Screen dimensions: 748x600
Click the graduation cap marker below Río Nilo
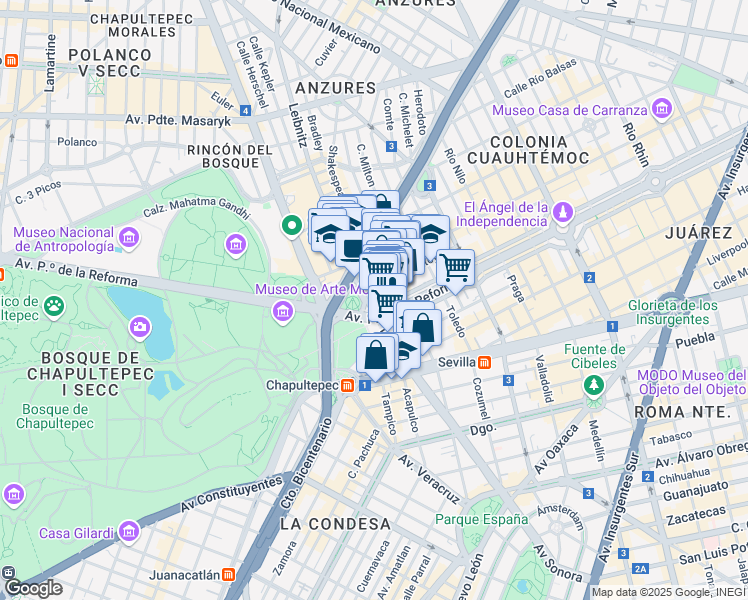pyautogui.click(x=435, y=233)
